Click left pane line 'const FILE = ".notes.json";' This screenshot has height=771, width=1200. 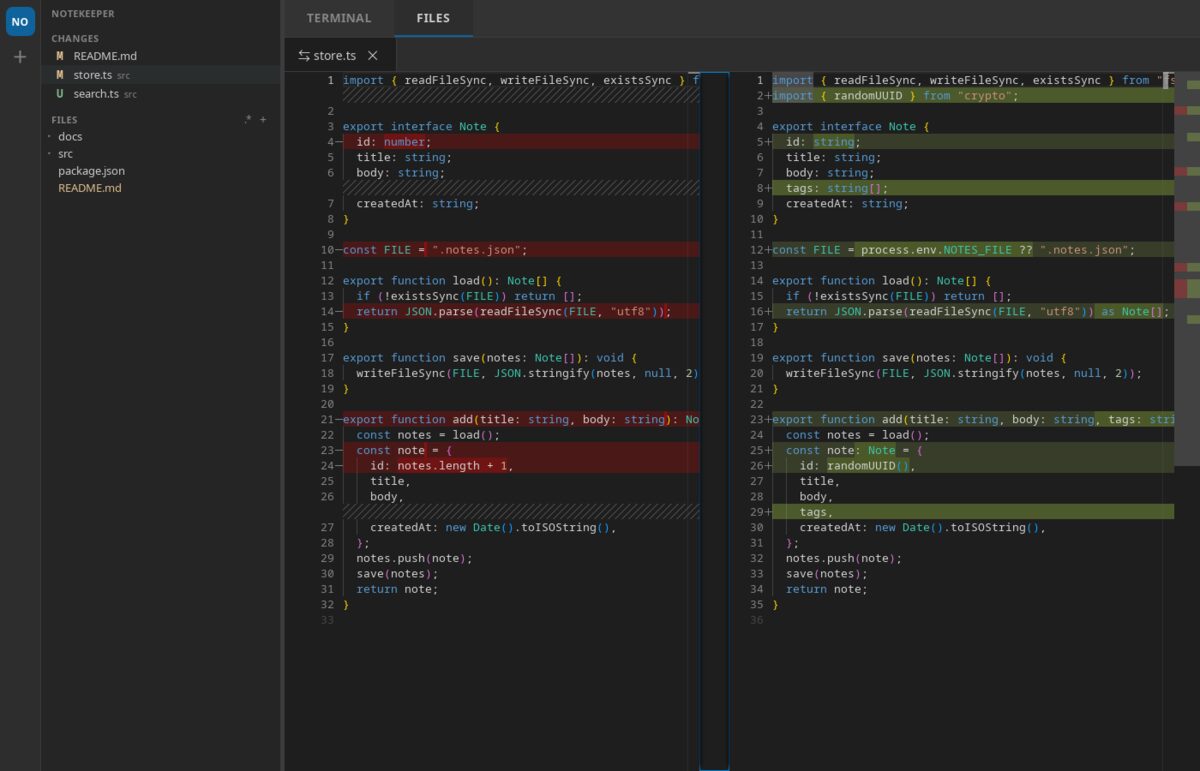(x=520, y=250)
